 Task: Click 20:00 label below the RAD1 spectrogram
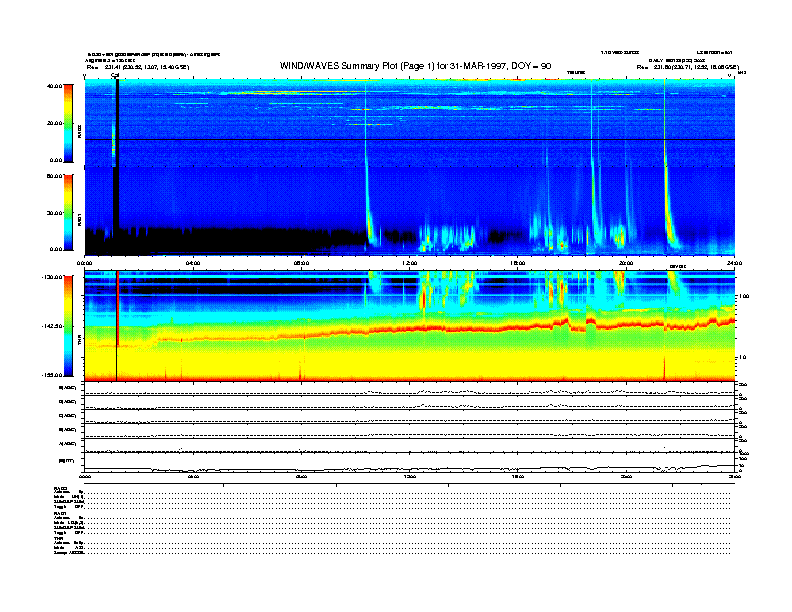pyautogui.click(x=626, y=263)
